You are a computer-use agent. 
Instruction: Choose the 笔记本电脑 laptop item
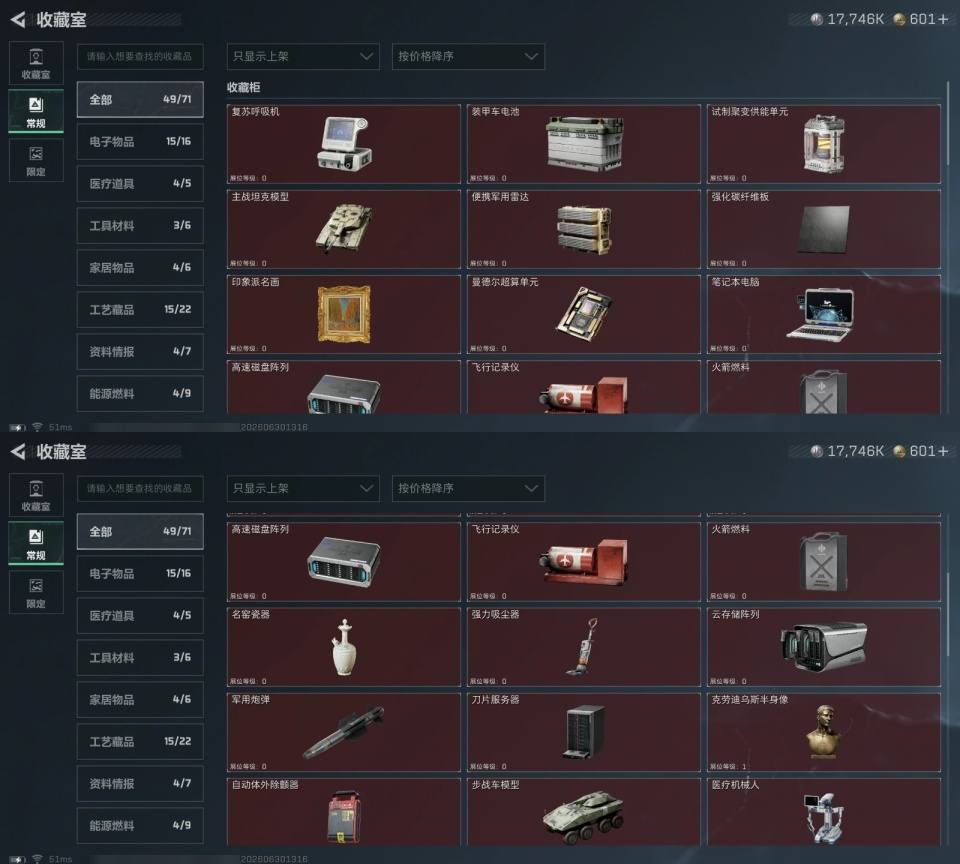coord(823,314)
